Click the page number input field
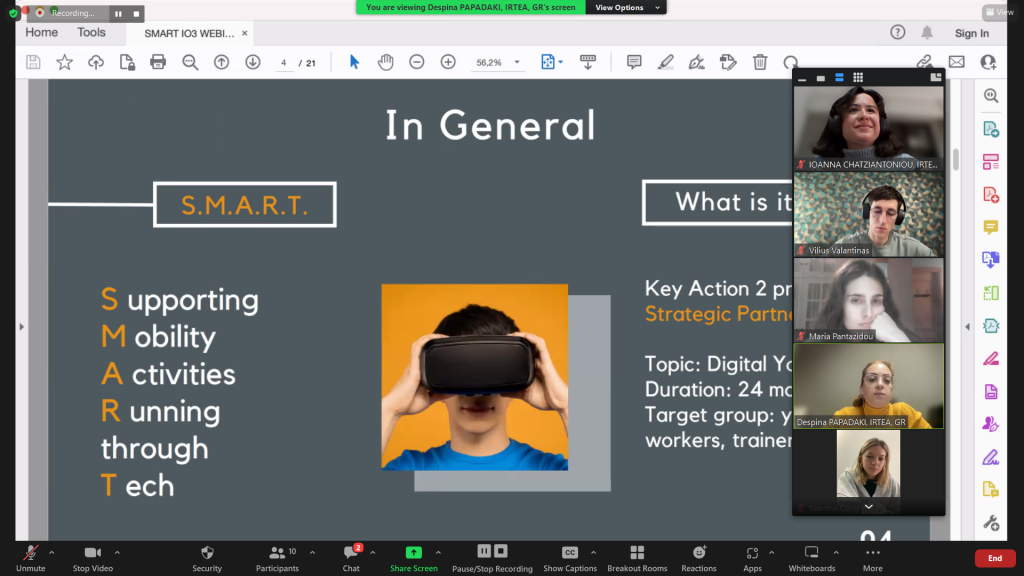This screenshot has width=1024, height=576. point(285,62)
